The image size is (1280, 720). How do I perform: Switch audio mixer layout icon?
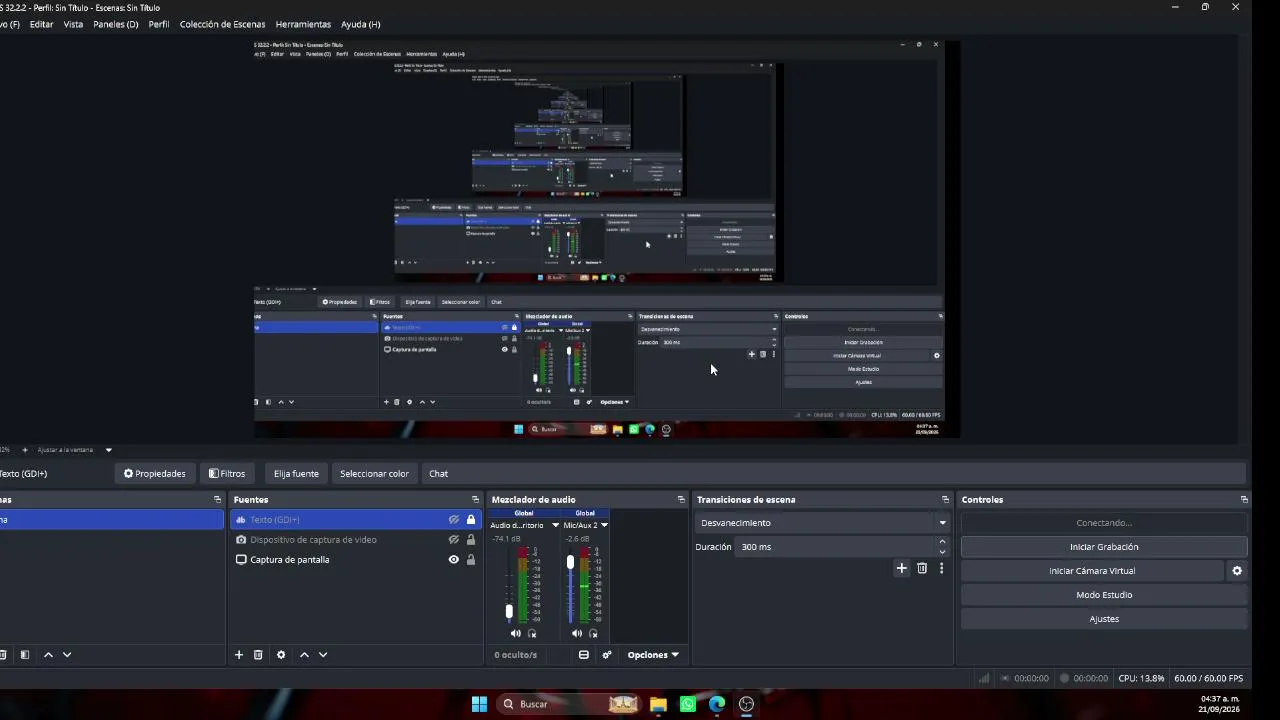click(x=584, y=655)
